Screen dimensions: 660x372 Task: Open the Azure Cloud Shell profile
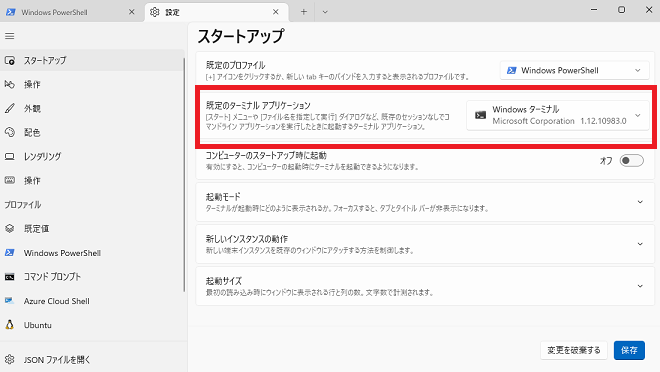click(92, 301)
